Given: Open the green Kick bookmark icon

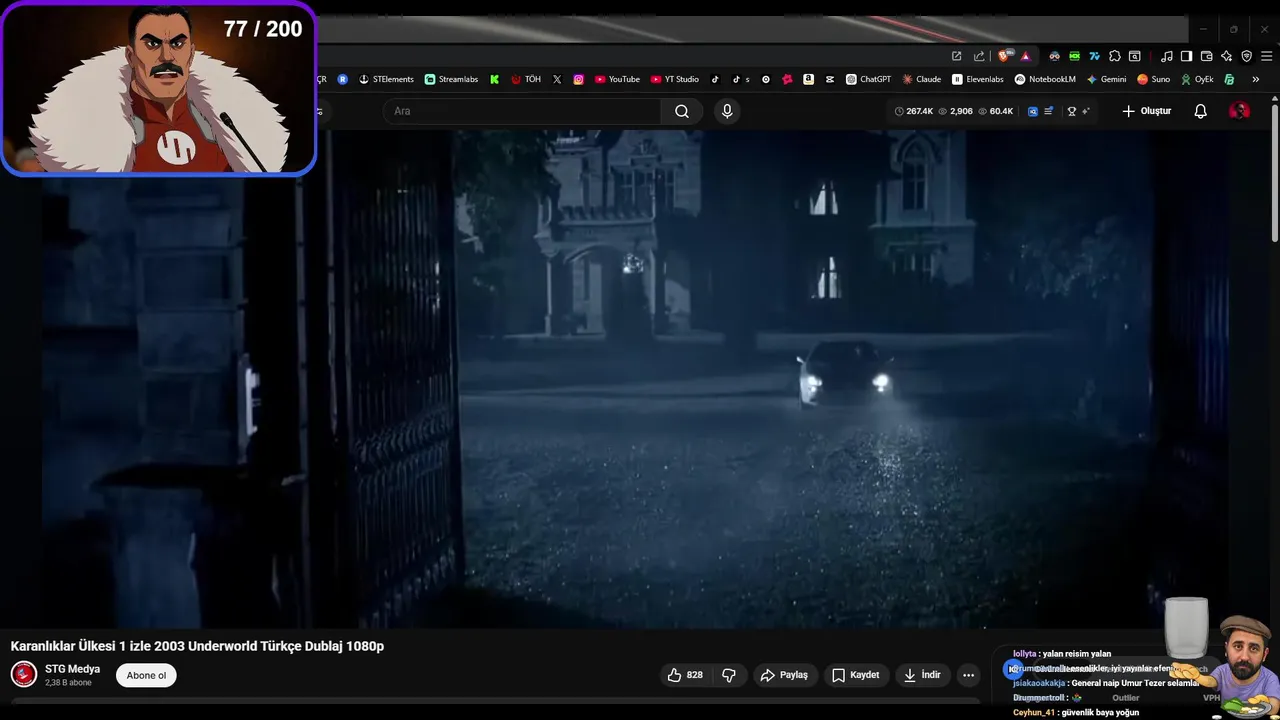Looking at the screenshot, I should point(494,79).
